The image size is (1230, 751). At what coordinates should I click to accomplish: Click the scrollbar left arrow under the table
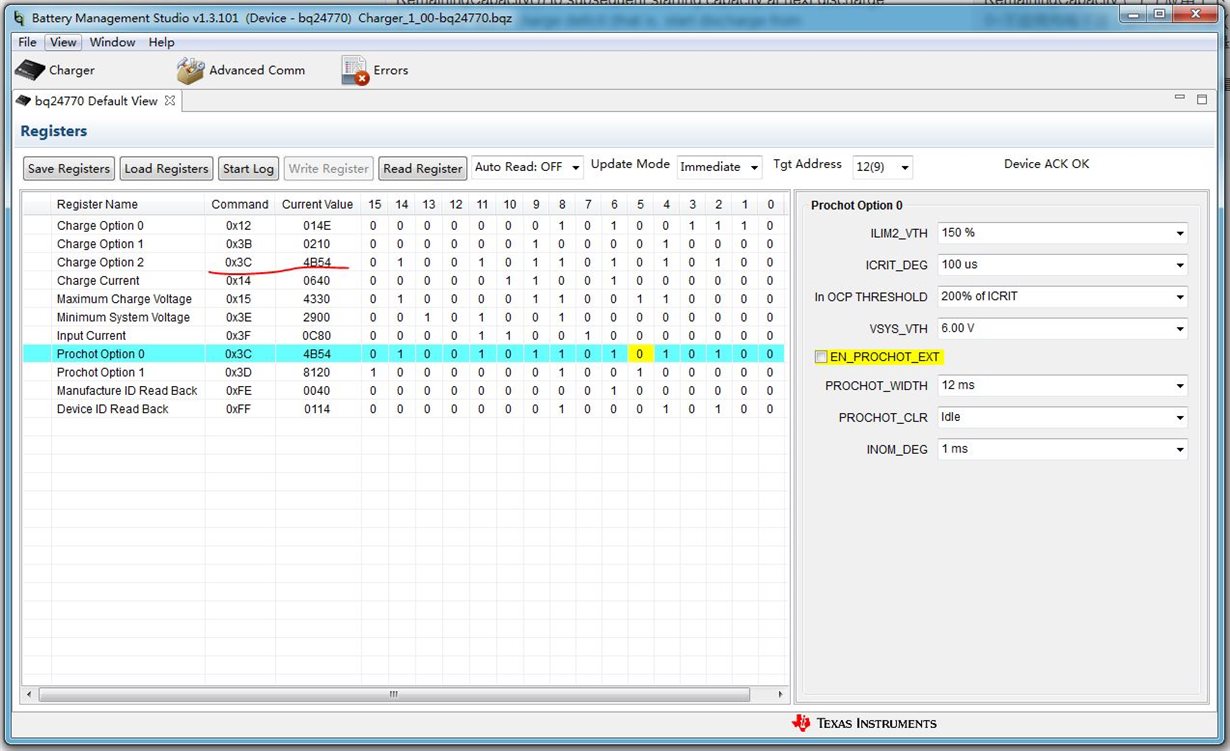[30, 694]
